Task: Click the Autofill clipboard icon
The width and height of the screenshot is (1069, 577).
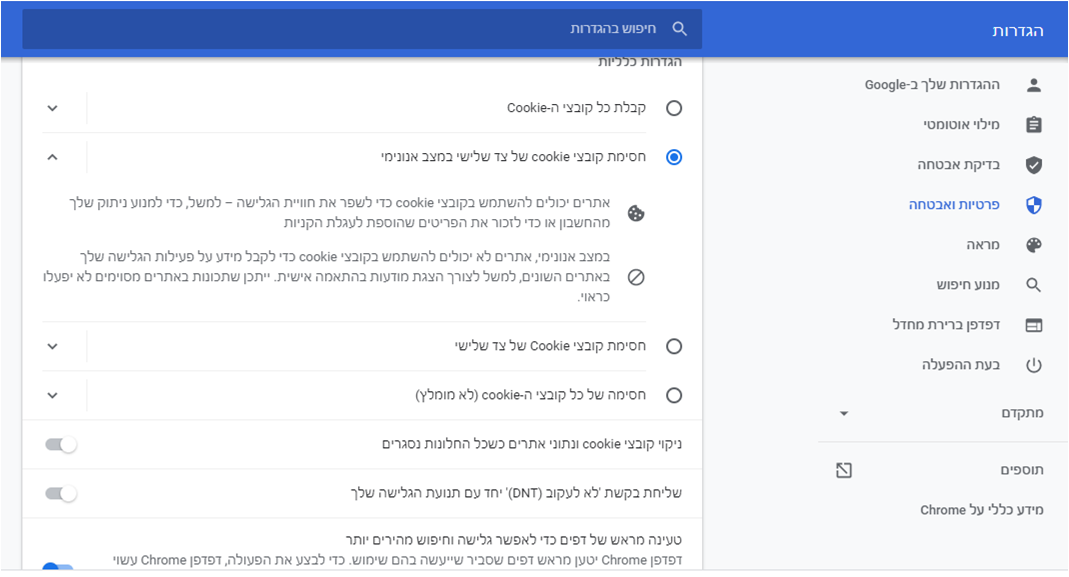Action: pyautogui.click(x=1034, y=125)
